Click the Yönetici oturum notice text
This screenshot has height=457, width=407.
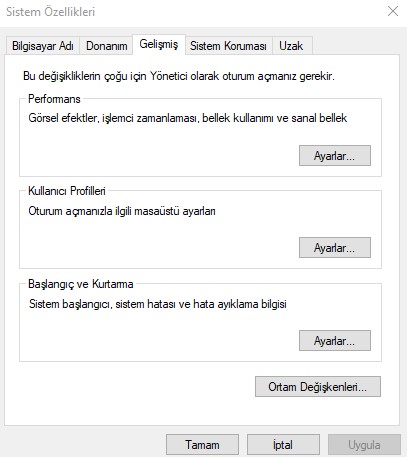pyautogui.click(x=179, y=76)
